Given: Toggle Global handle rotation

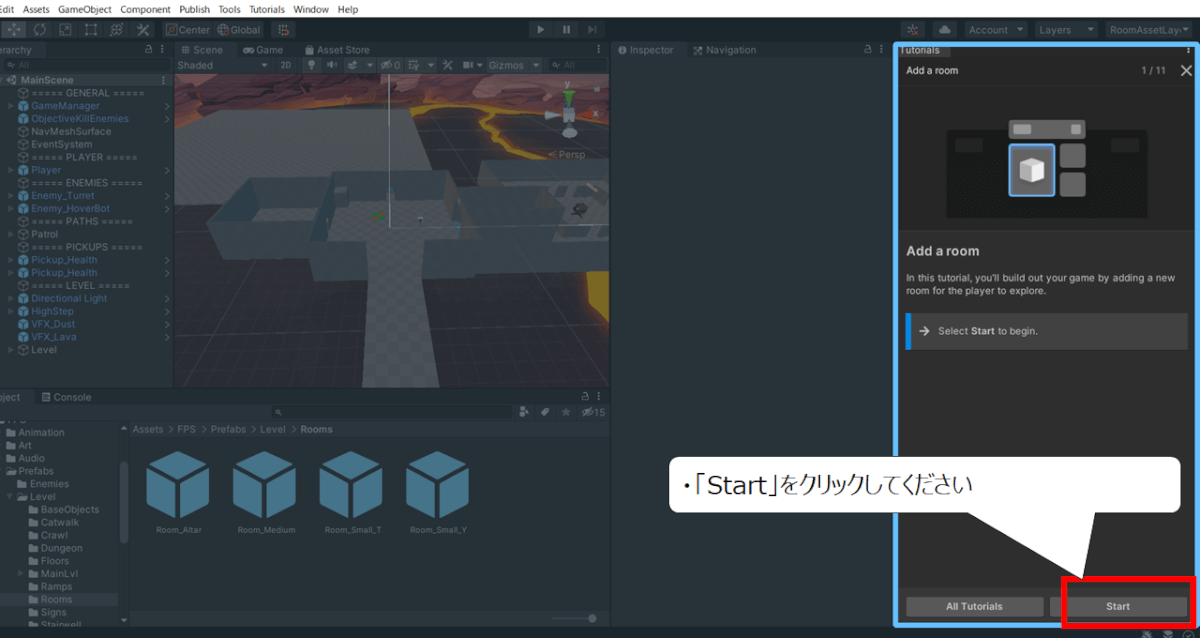Looking at the screenshot, I should (238, 30).
